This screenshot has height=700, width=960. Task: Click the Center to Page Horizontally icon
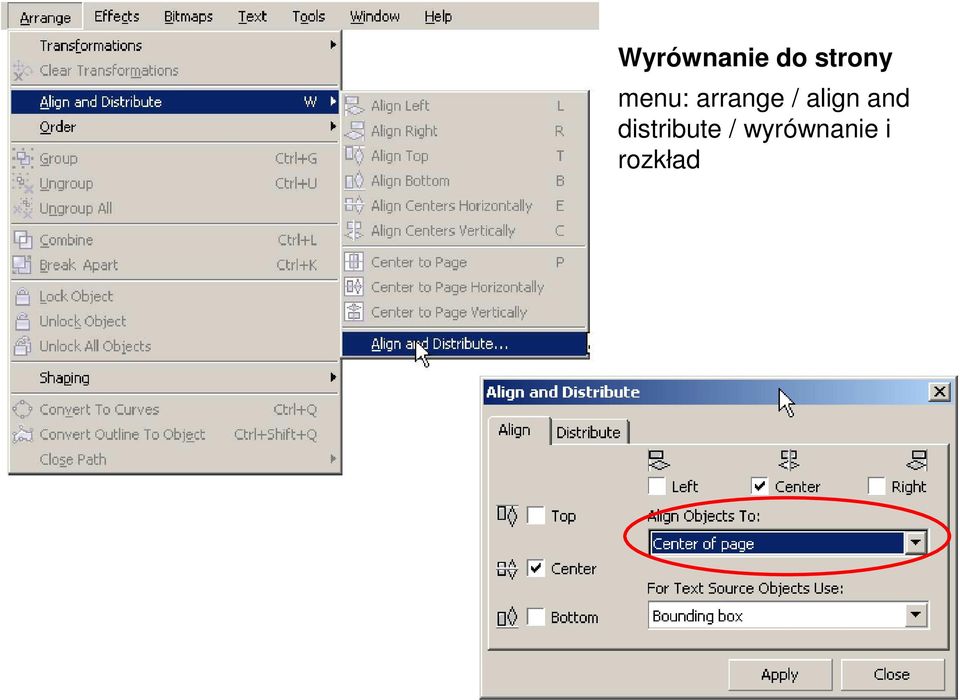tap(354, 287)
